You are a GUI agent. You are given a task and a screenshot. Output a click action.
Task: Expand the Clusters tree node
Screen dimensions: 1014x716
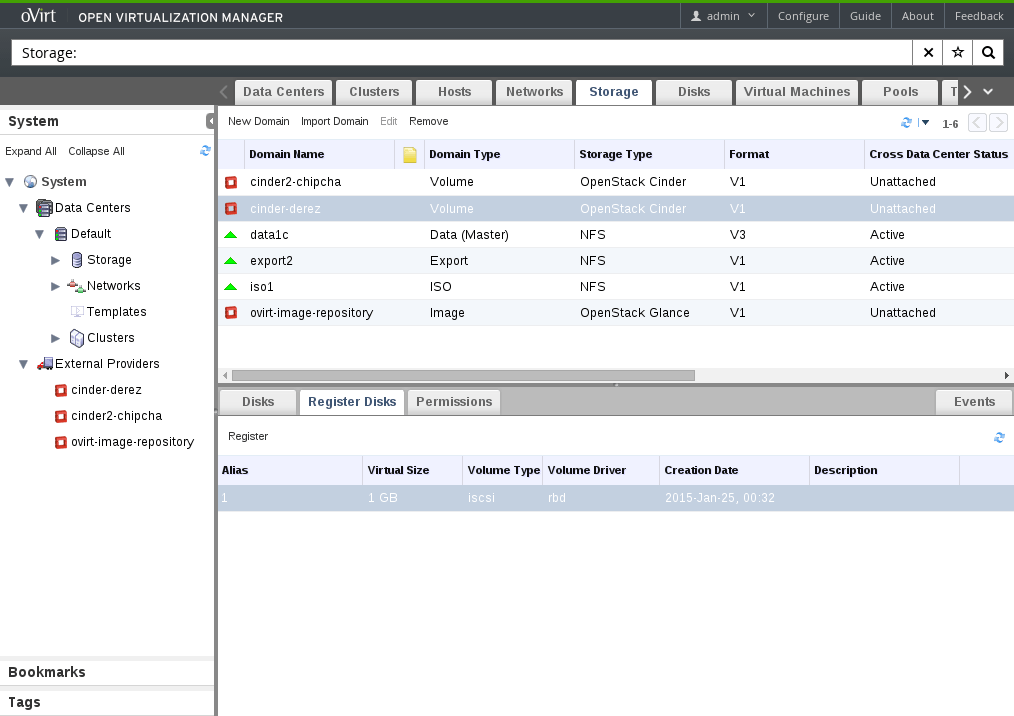click(x=56, y=338)
